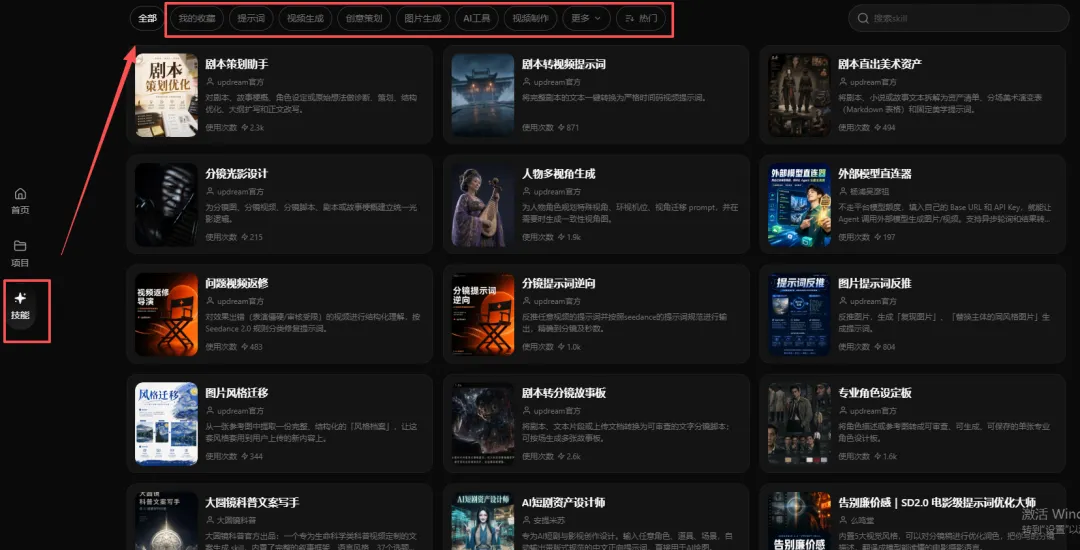Viewport: 1080px width, 550px height.
Task: Click the magnifier icon in the search box
Action: coord(863,19)
